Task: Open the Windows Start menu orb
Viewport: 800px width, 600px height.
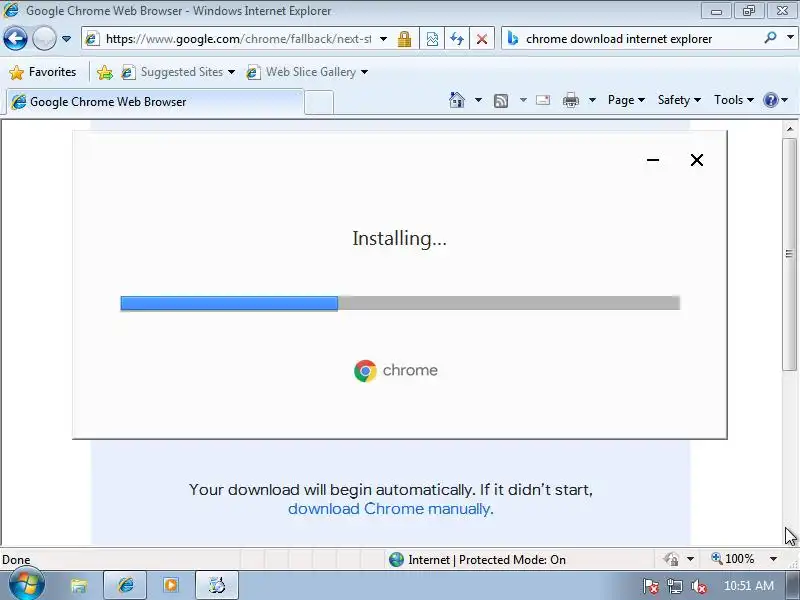Action: 26,585
